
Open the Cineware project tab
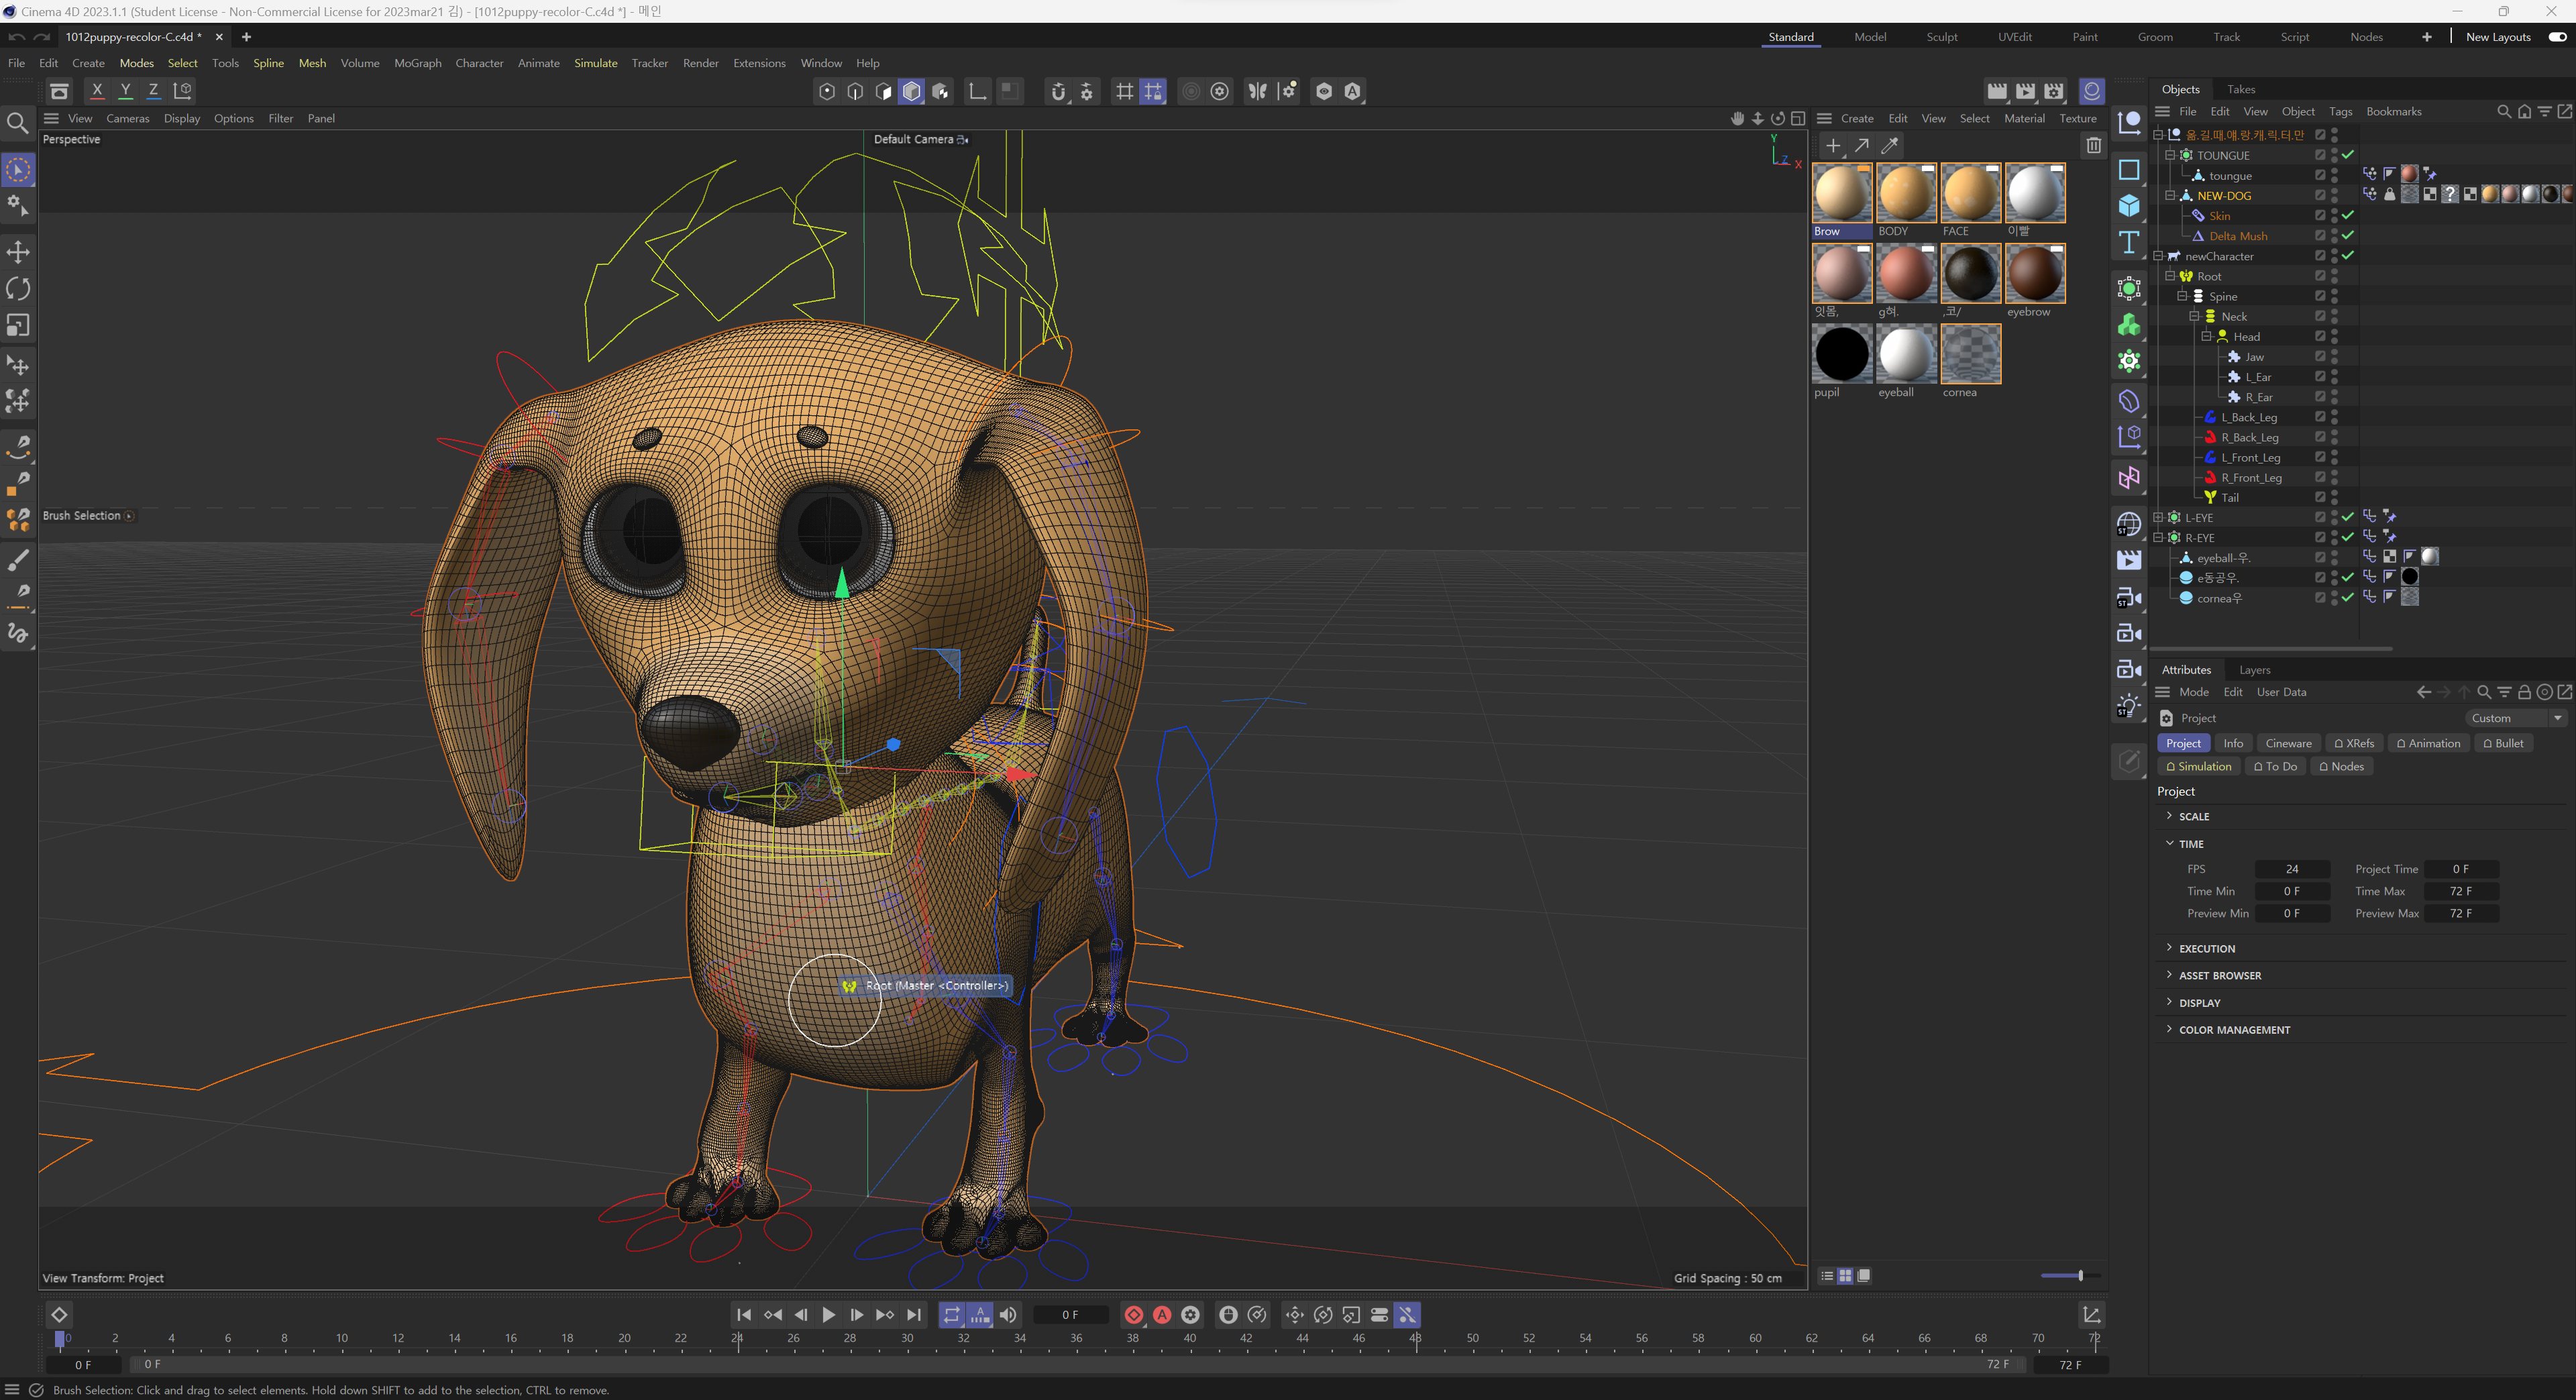click(x=2288, y=743)
